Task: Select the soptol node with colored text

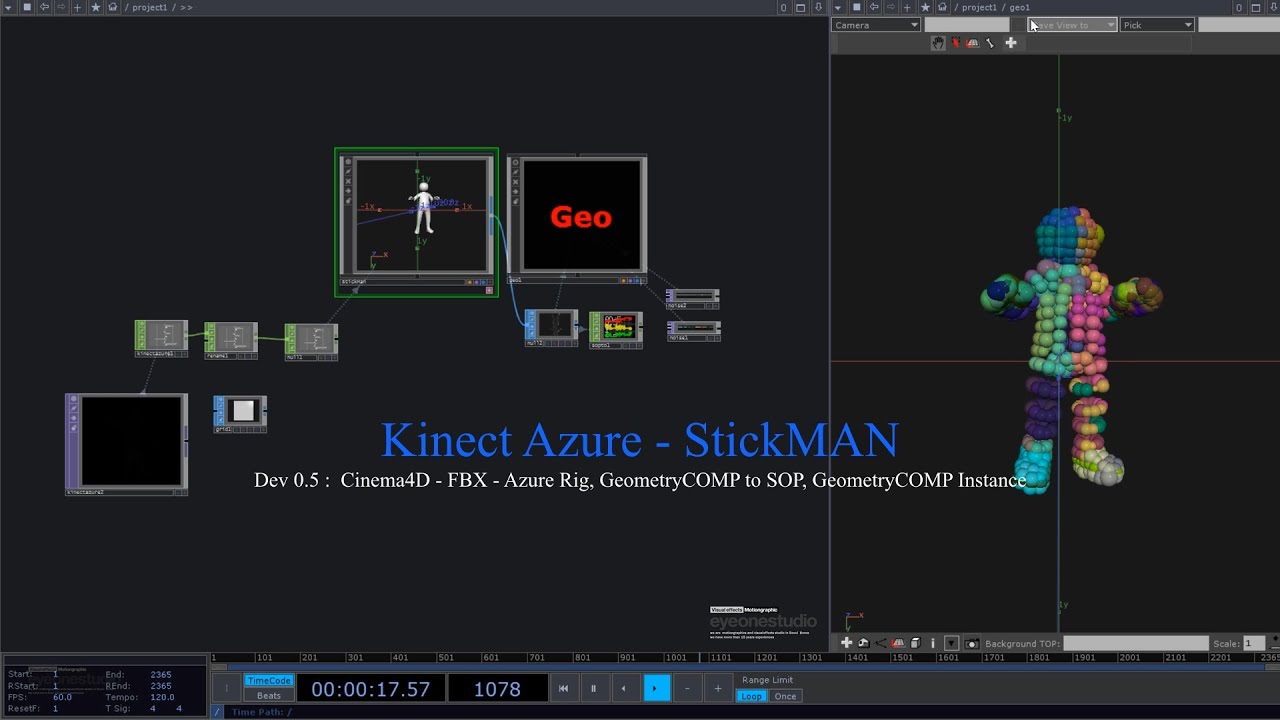Action: point(616,329)
